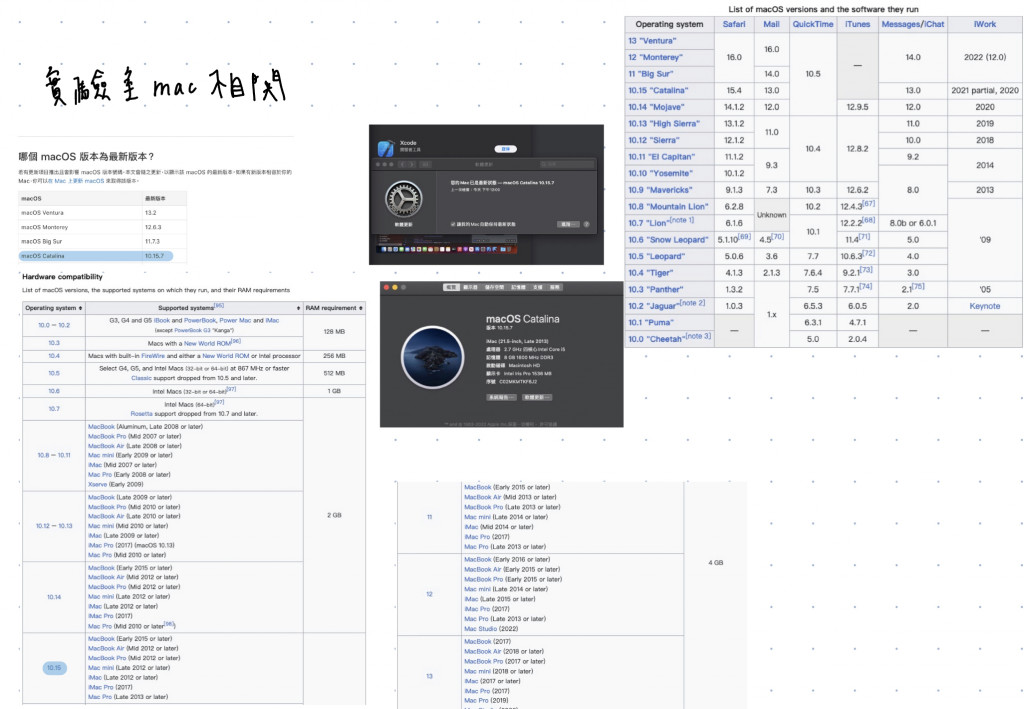Click the help question mark in Software Update
The image size is (1024, 709).
(x=586, y=224)
